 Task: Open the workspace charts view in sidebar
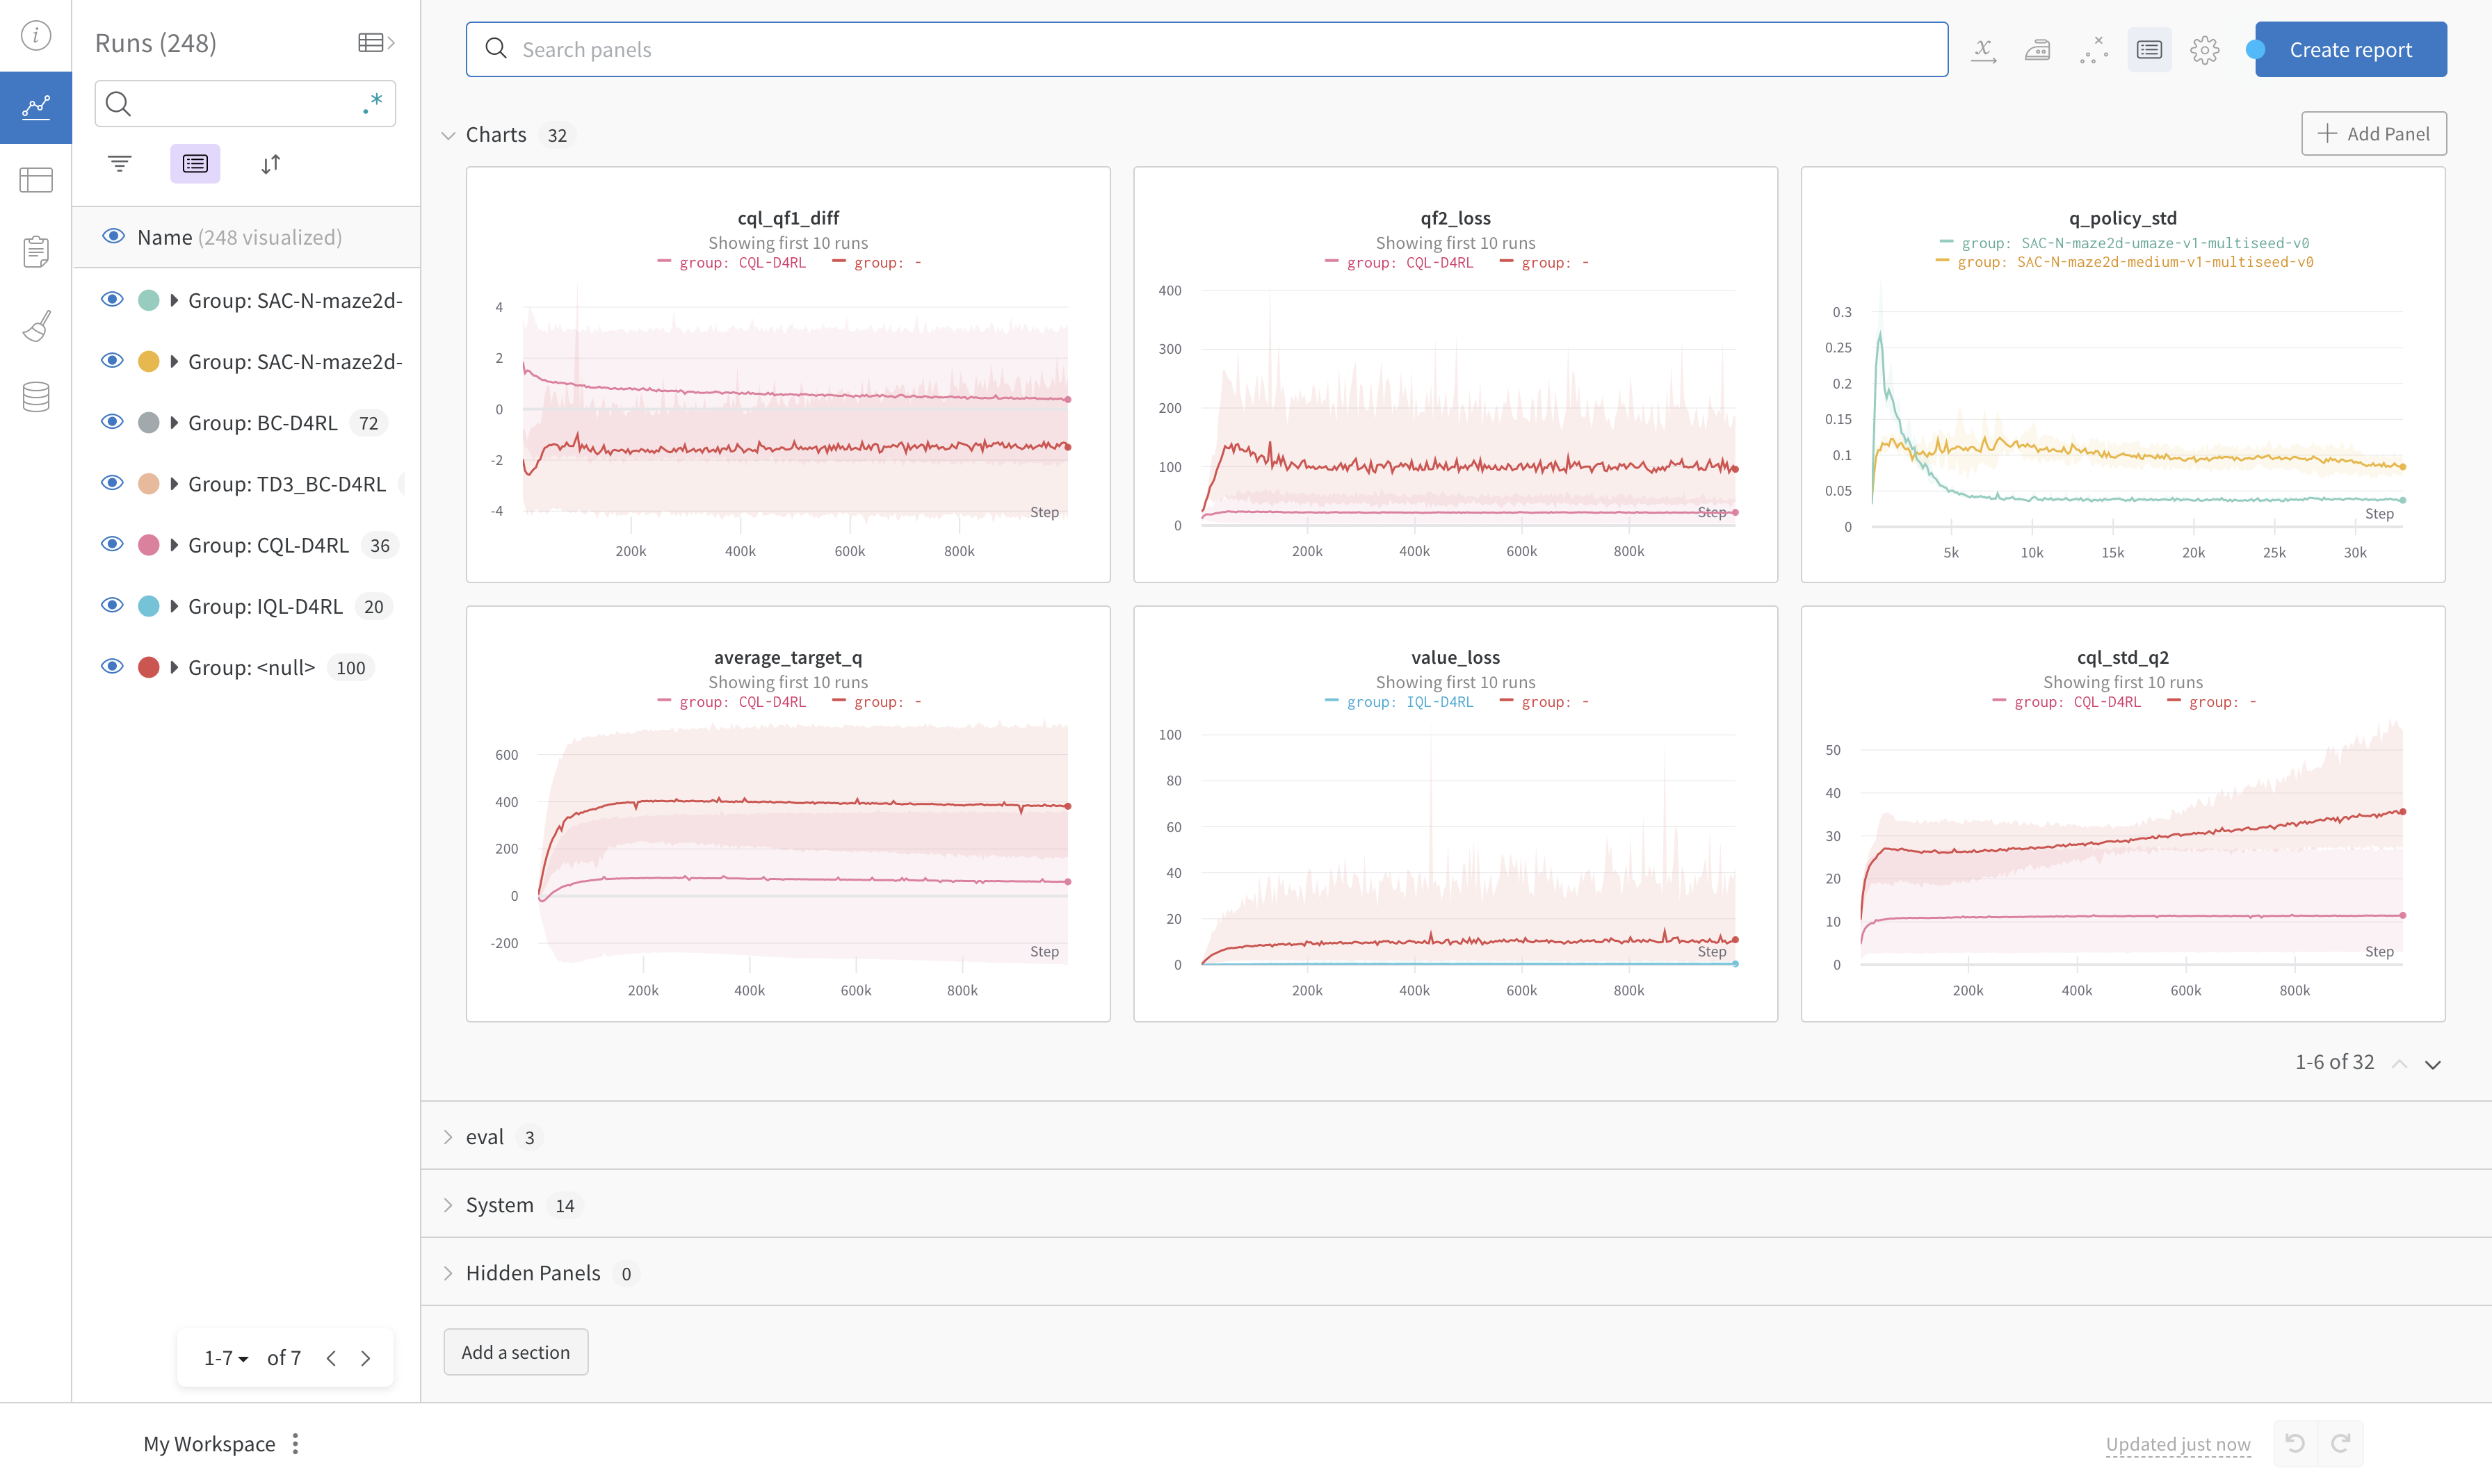coord(36,107)
